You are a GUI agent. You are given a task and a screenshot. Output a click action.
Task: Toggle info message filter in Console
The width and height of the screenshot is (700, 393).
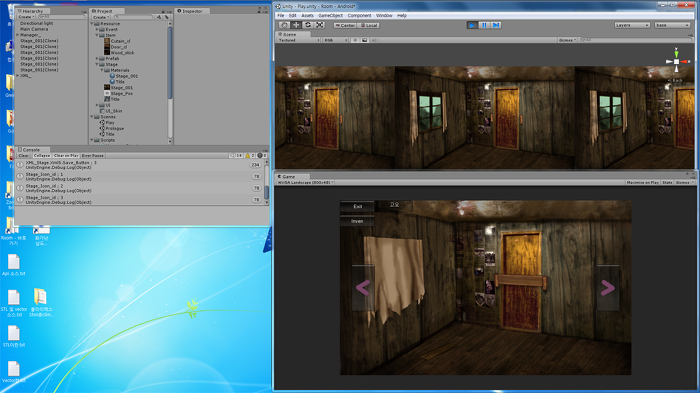[x=236, y=155]
